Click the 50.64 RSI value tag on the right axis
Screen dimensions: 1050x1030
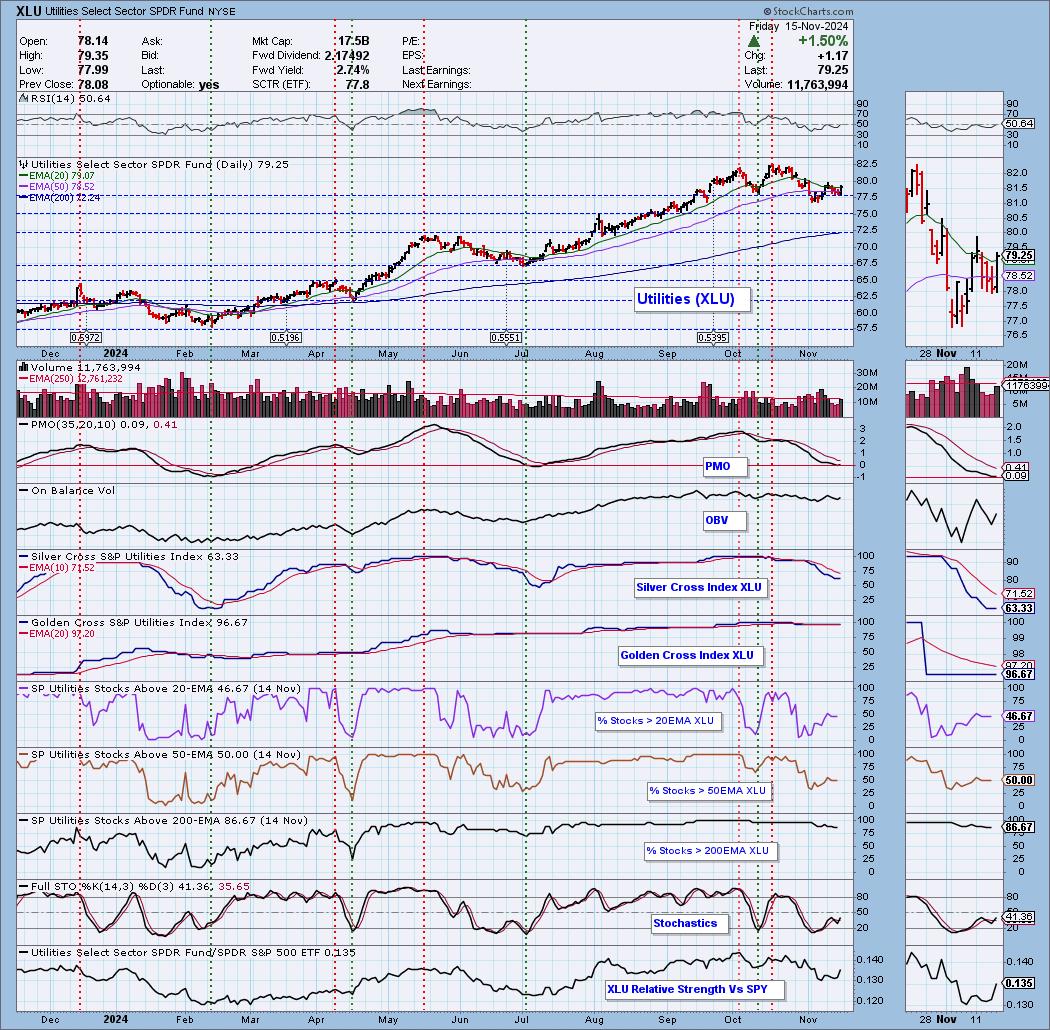click(1019, 124)
